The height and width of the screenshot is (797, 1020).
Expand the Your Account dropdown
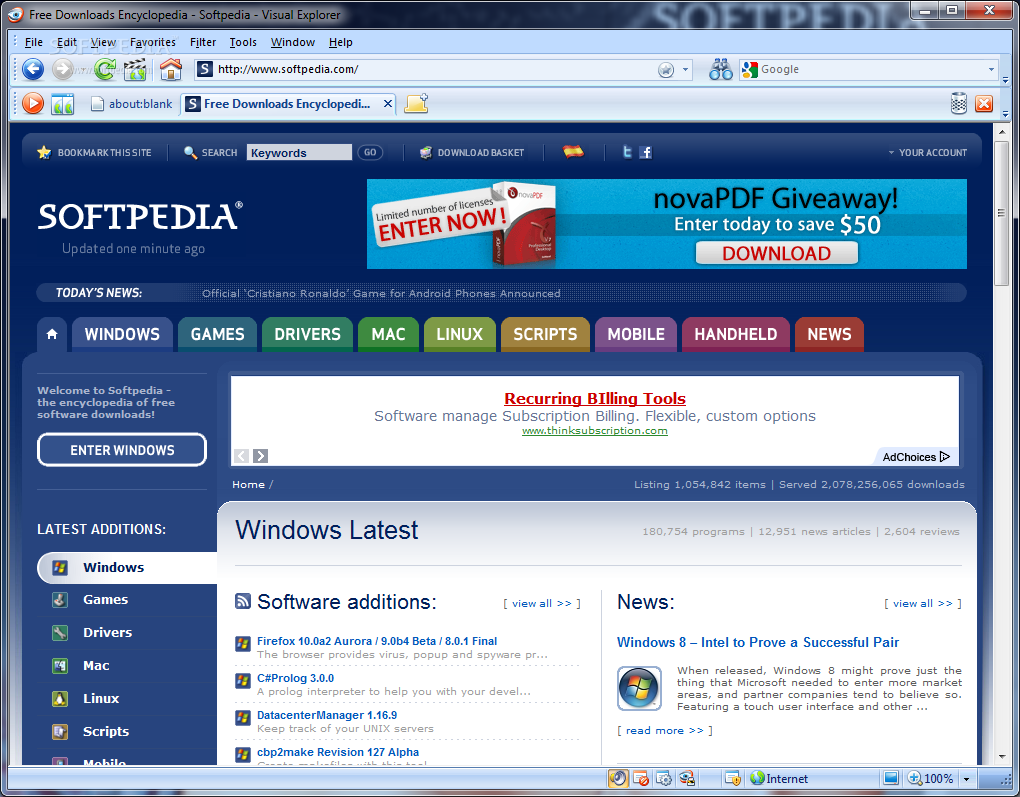(927, 152)
